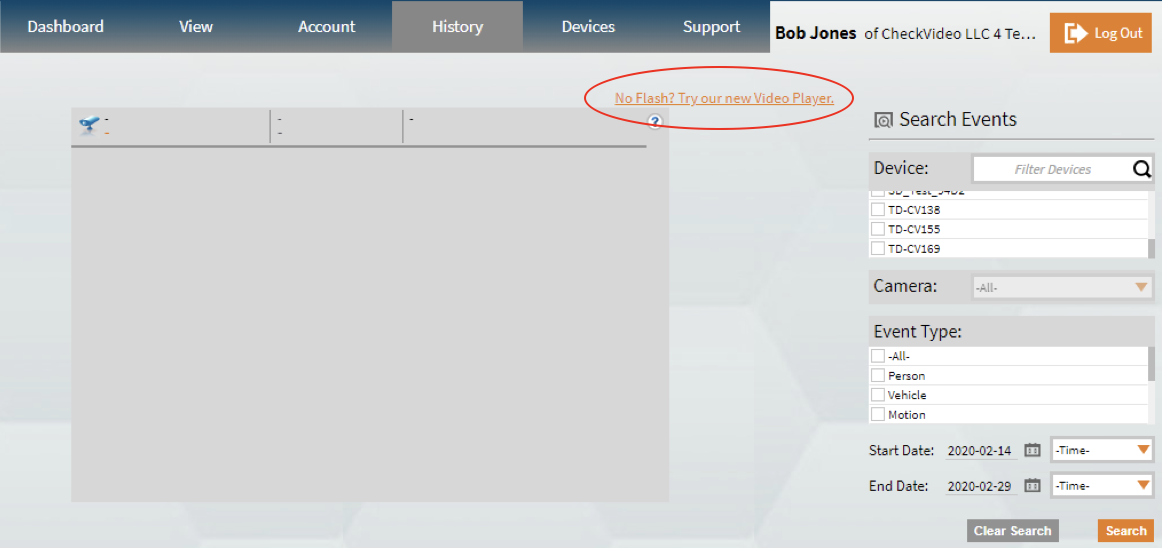Click the help question mark icon
This screenshot has width=1164, height=550.
[x=654, y=121]
